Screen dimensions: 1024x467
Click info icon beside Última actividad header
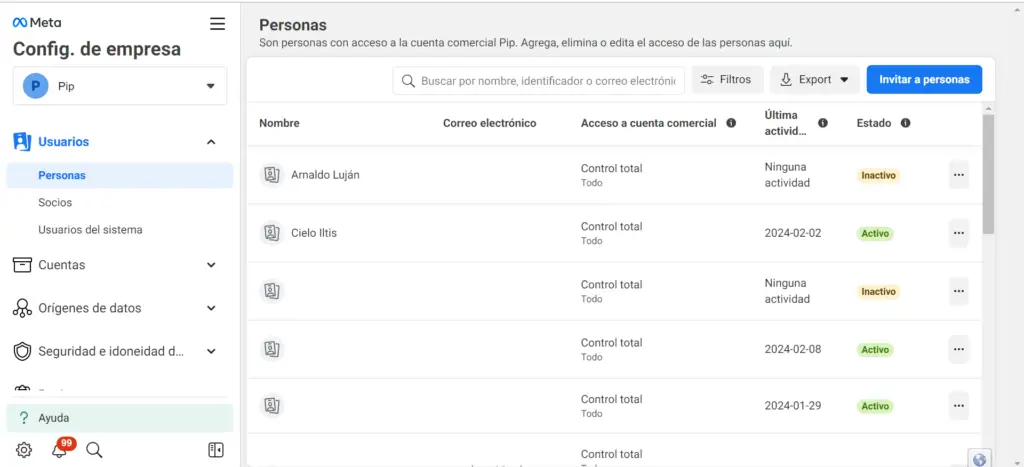[x=823, y=123]
